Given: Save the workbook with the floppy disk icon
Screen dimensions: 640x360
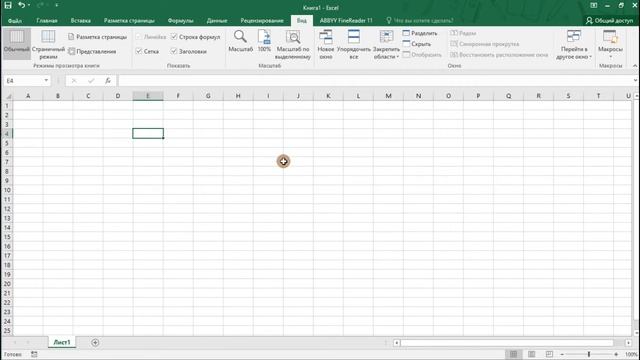Looking at the screenshot, I should tap(8, 5).
